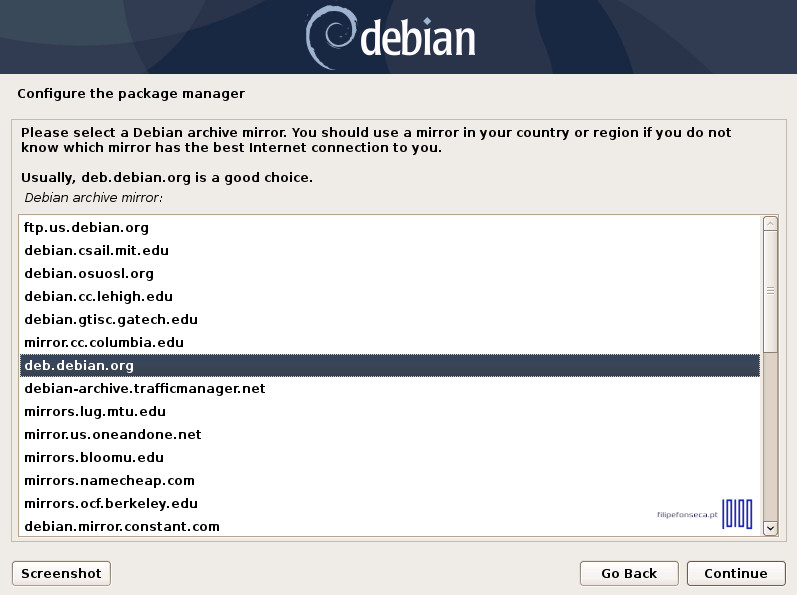This screenshot has height=595, width=797.
Task: Take a screenshot with Screenshot button
Action: point(61,573)
